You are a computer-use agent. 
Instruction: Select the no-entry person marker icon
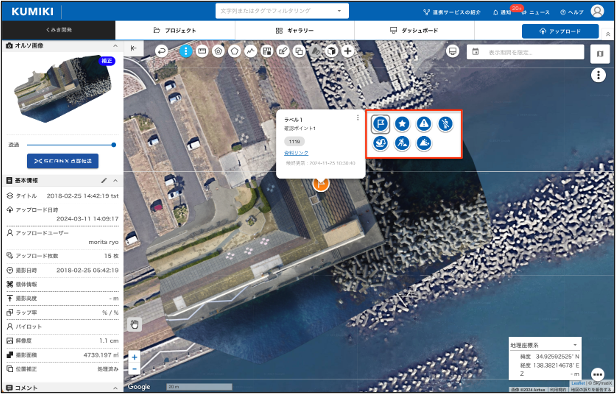pyautogui.click(x=446, y=124)
